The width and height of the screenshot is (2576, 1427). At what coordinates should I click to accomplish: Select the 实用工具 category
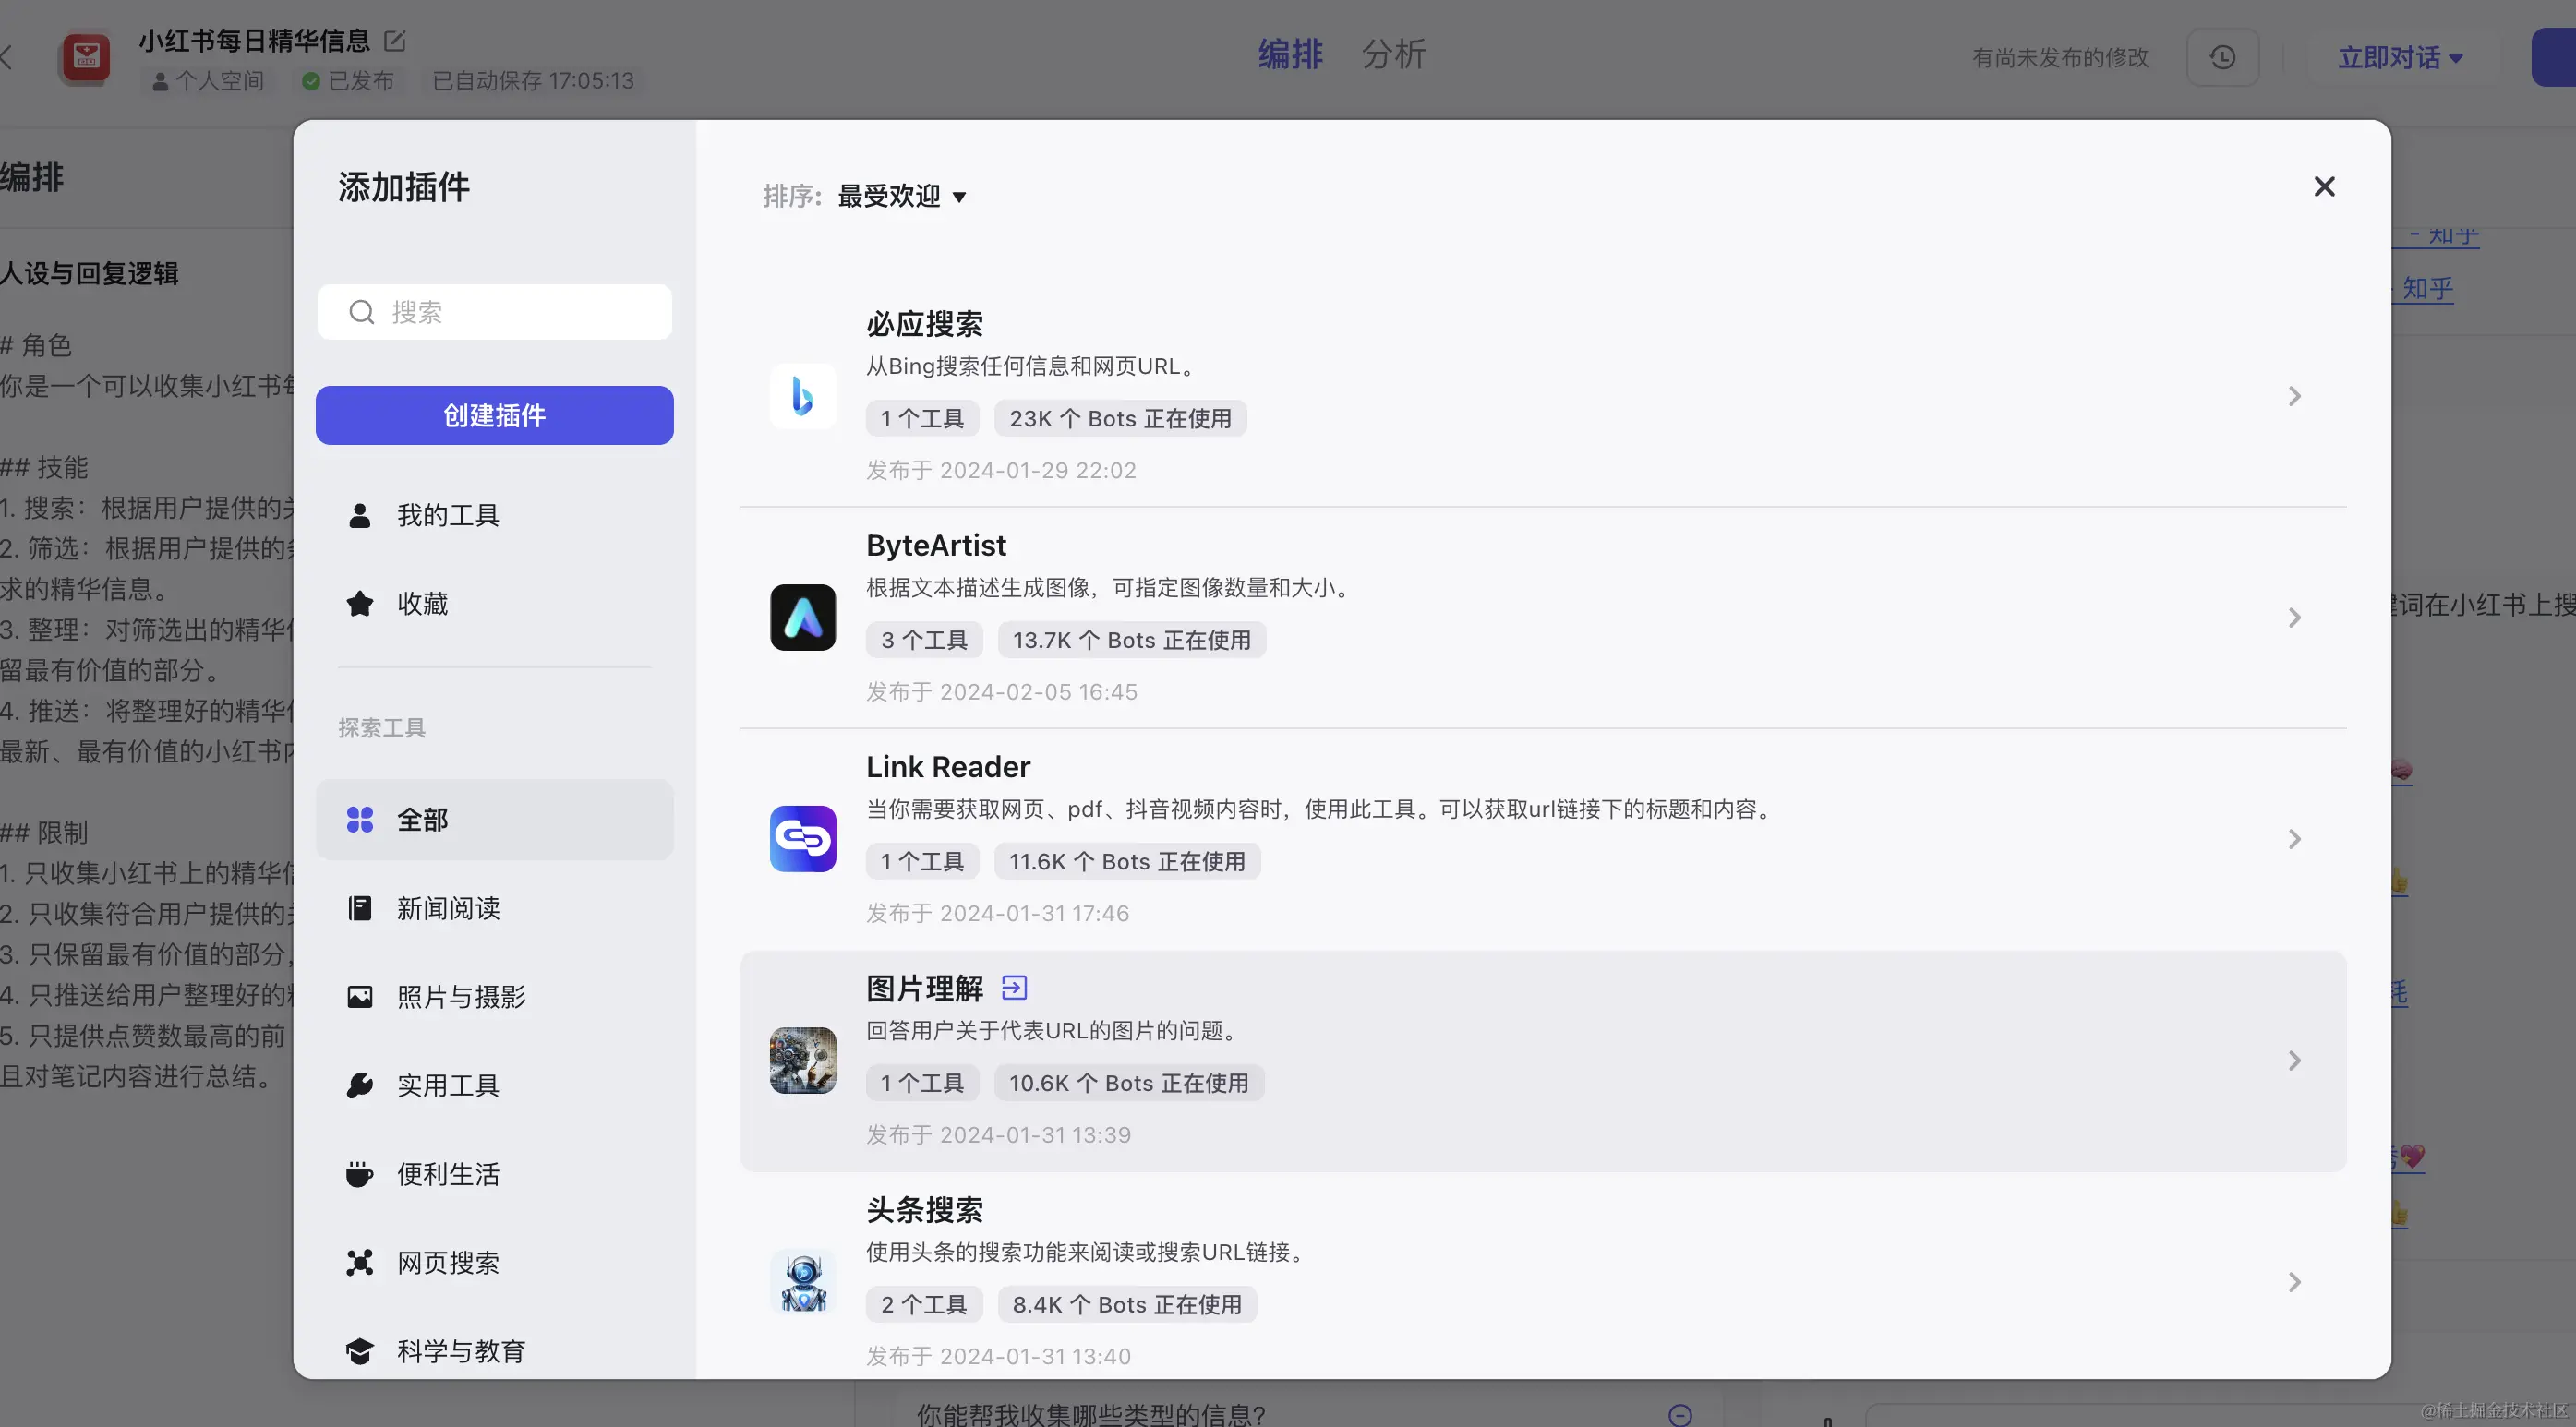tap(494, 1085)
